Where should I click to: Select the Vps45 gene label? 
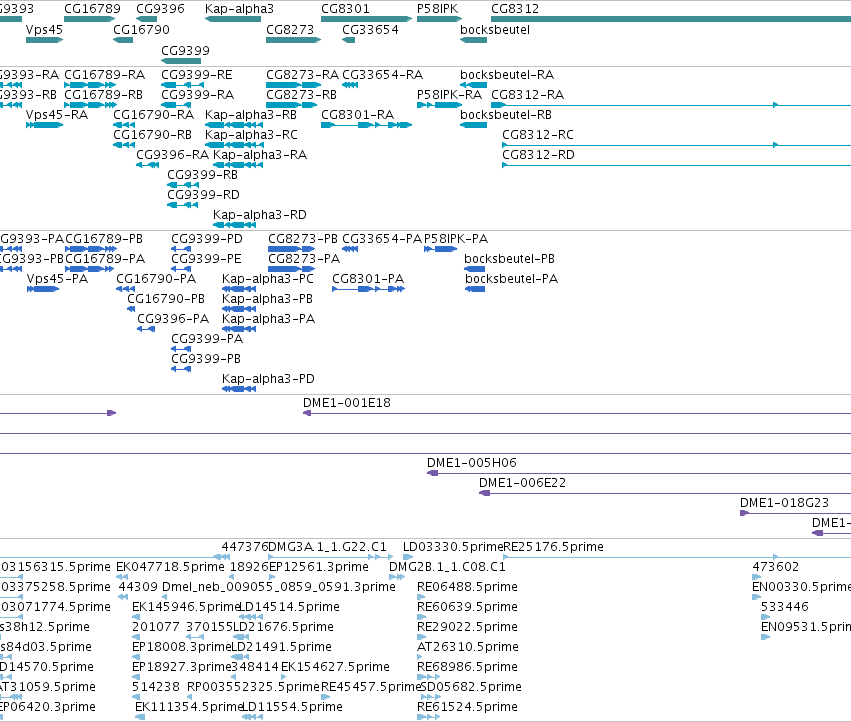click(45, 29)
